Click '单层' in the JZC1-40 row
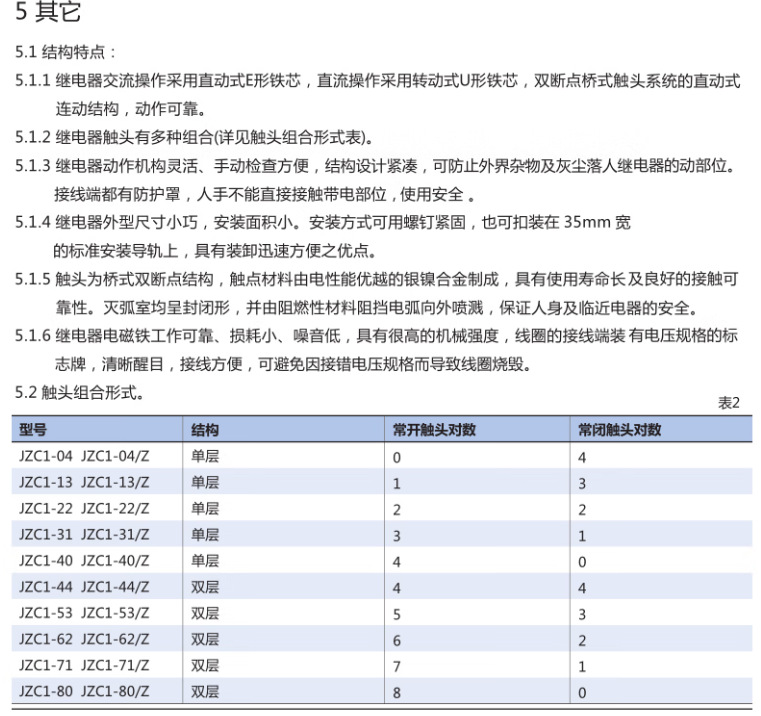The image size is (761, 716). (205, 561)
